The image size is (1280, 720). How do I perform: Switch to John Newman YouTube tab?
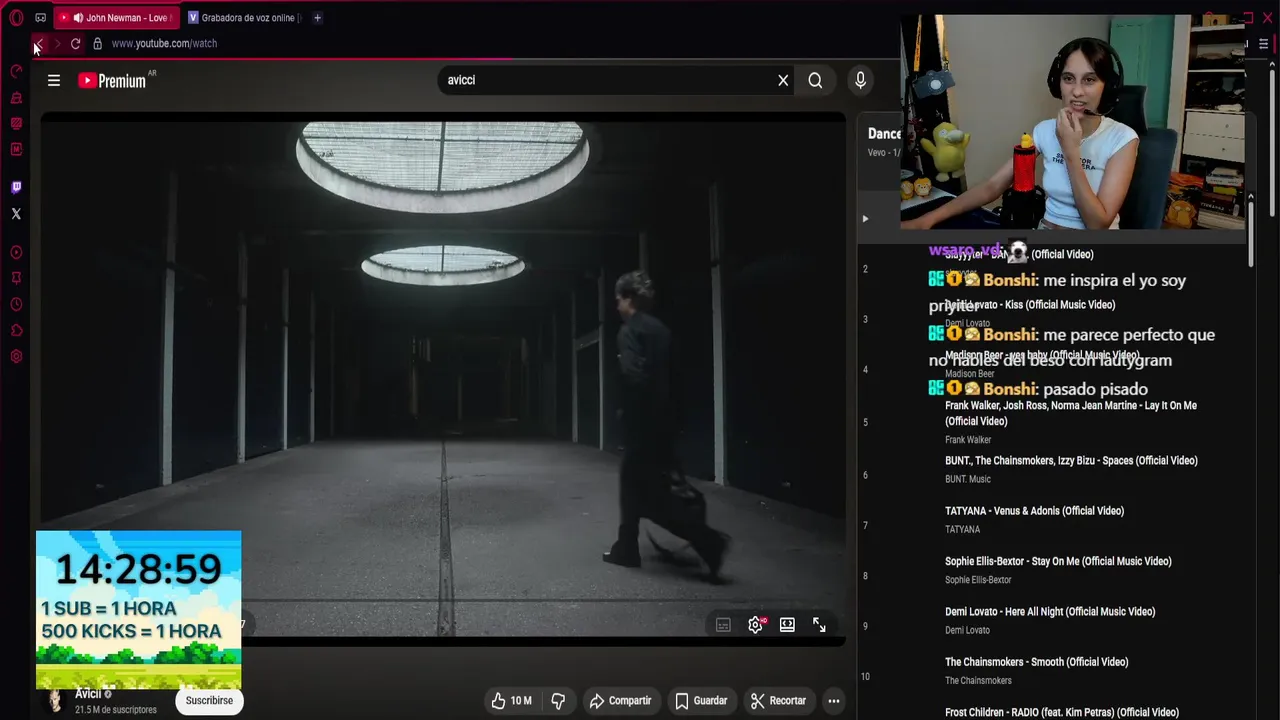pyautogui.click(x=116, y=18)
